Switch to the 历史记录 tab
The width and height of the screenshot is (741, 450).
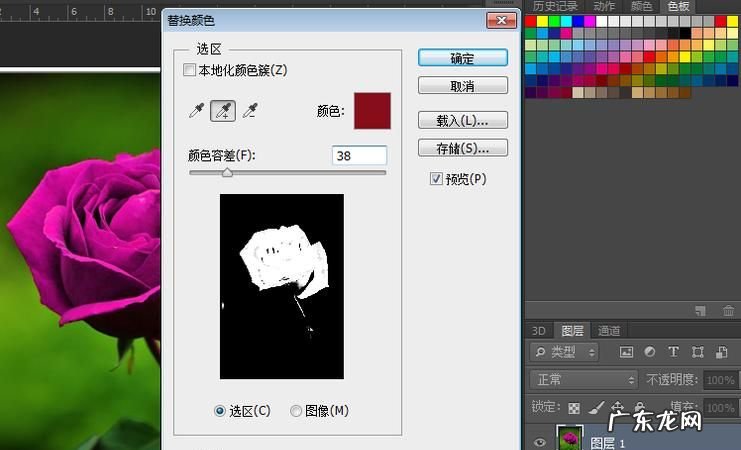point(554,6)
